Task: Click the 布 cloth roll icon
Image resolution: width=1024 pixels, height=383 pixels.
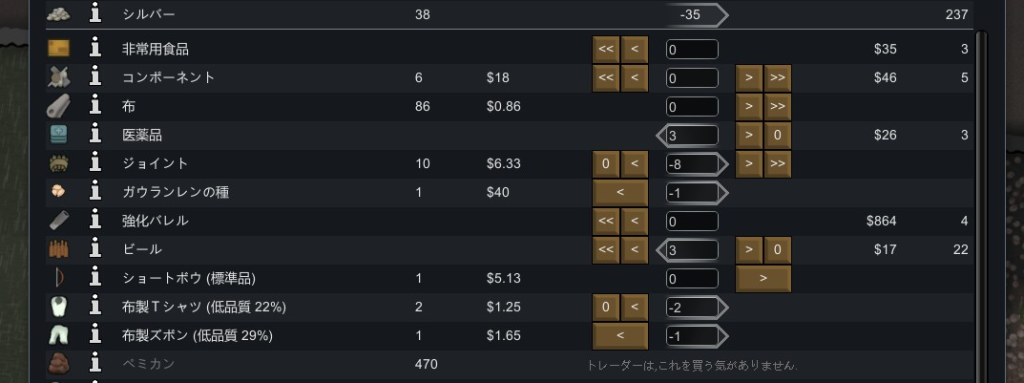Action: click(59, 107)
